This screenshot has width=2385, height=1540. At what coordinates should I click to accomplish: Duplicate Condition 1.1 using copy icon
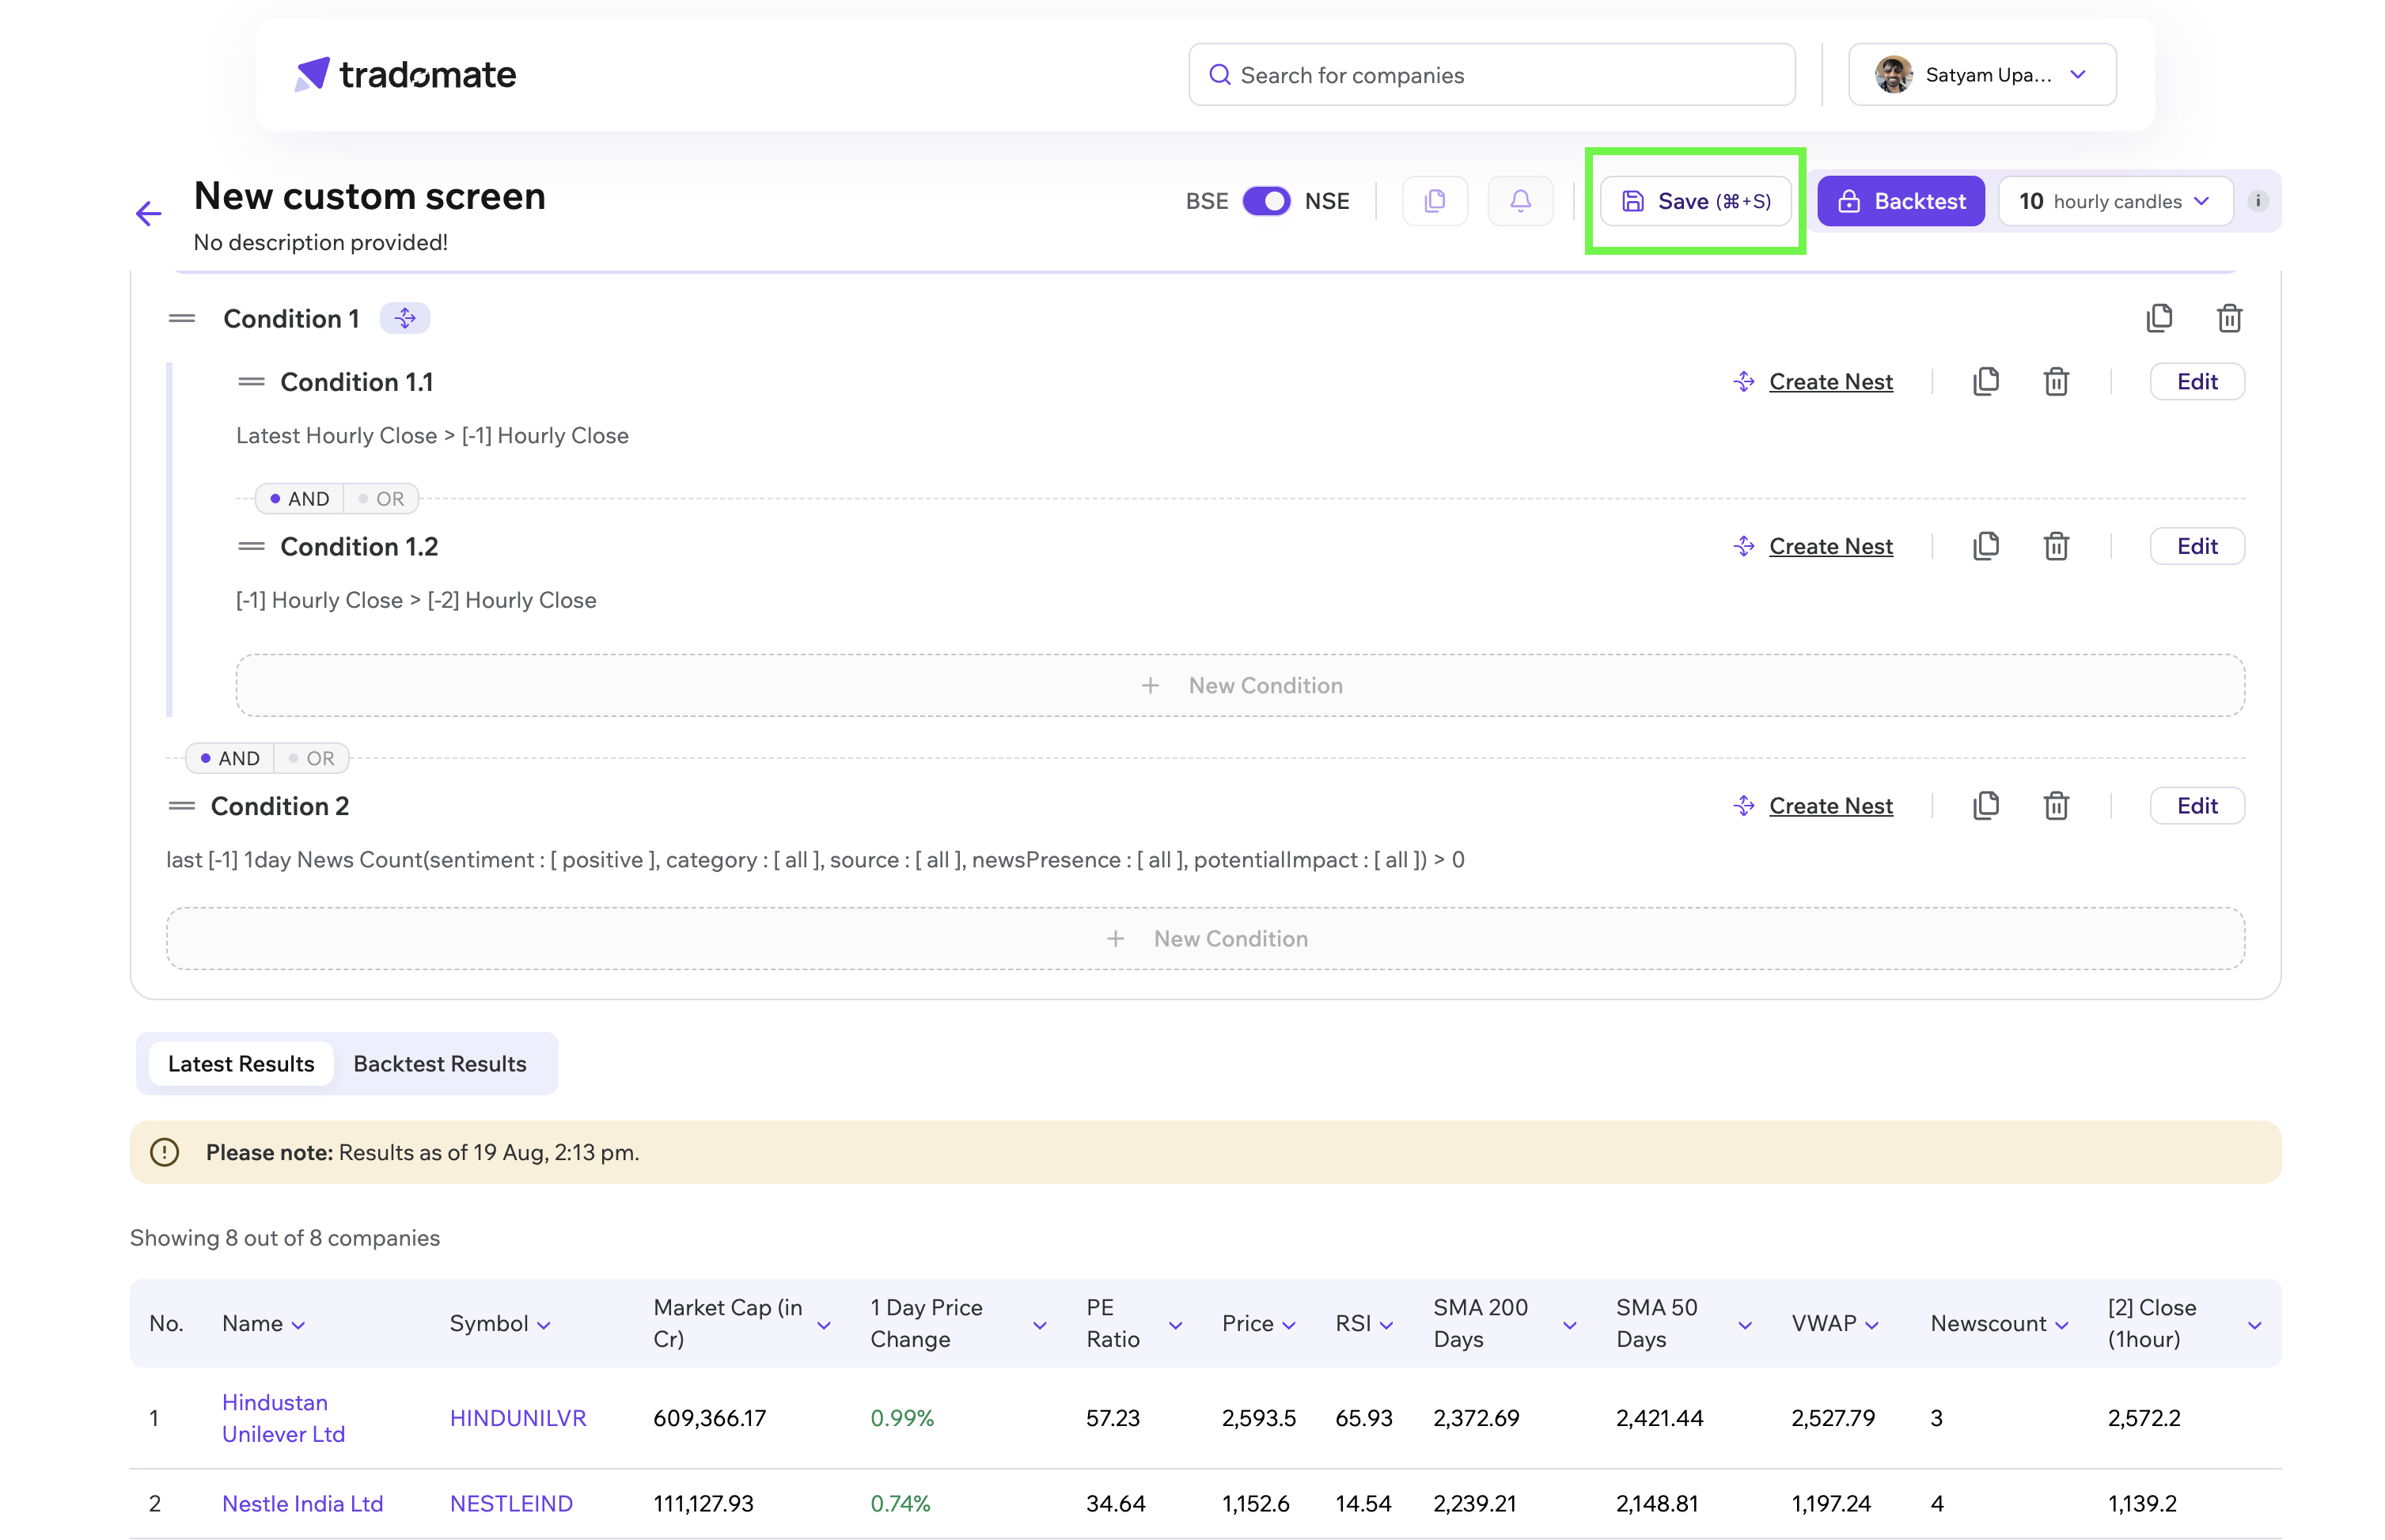(x=1985, y=382)
